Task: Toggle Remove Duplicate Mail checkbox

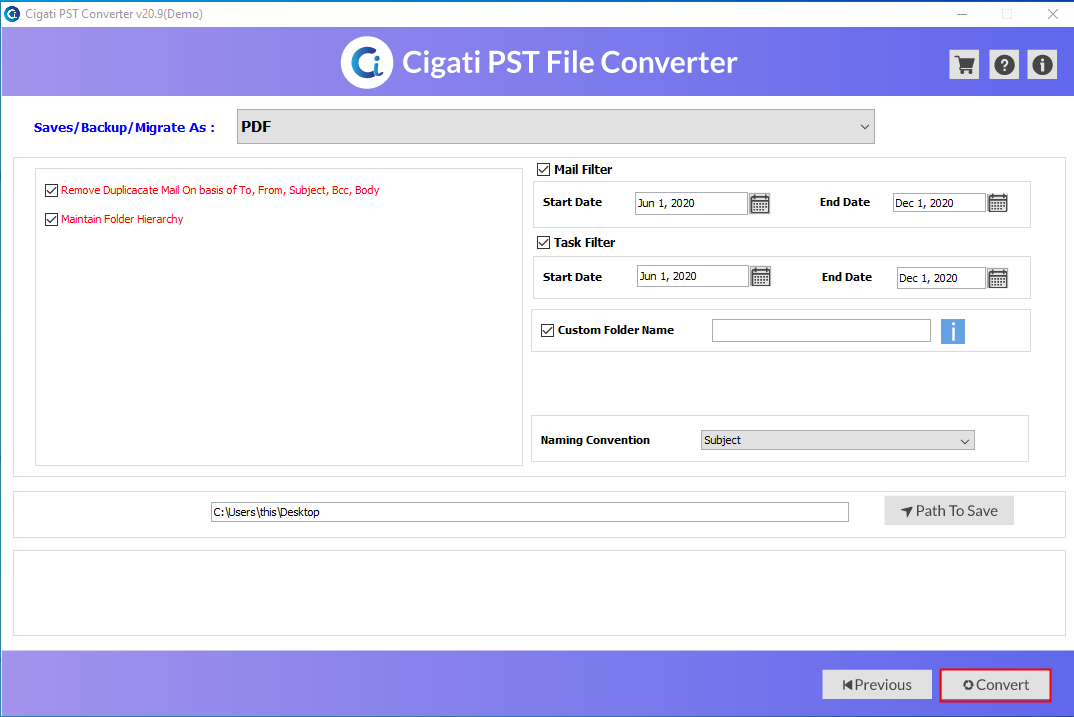Action: [x=51, y=190]
